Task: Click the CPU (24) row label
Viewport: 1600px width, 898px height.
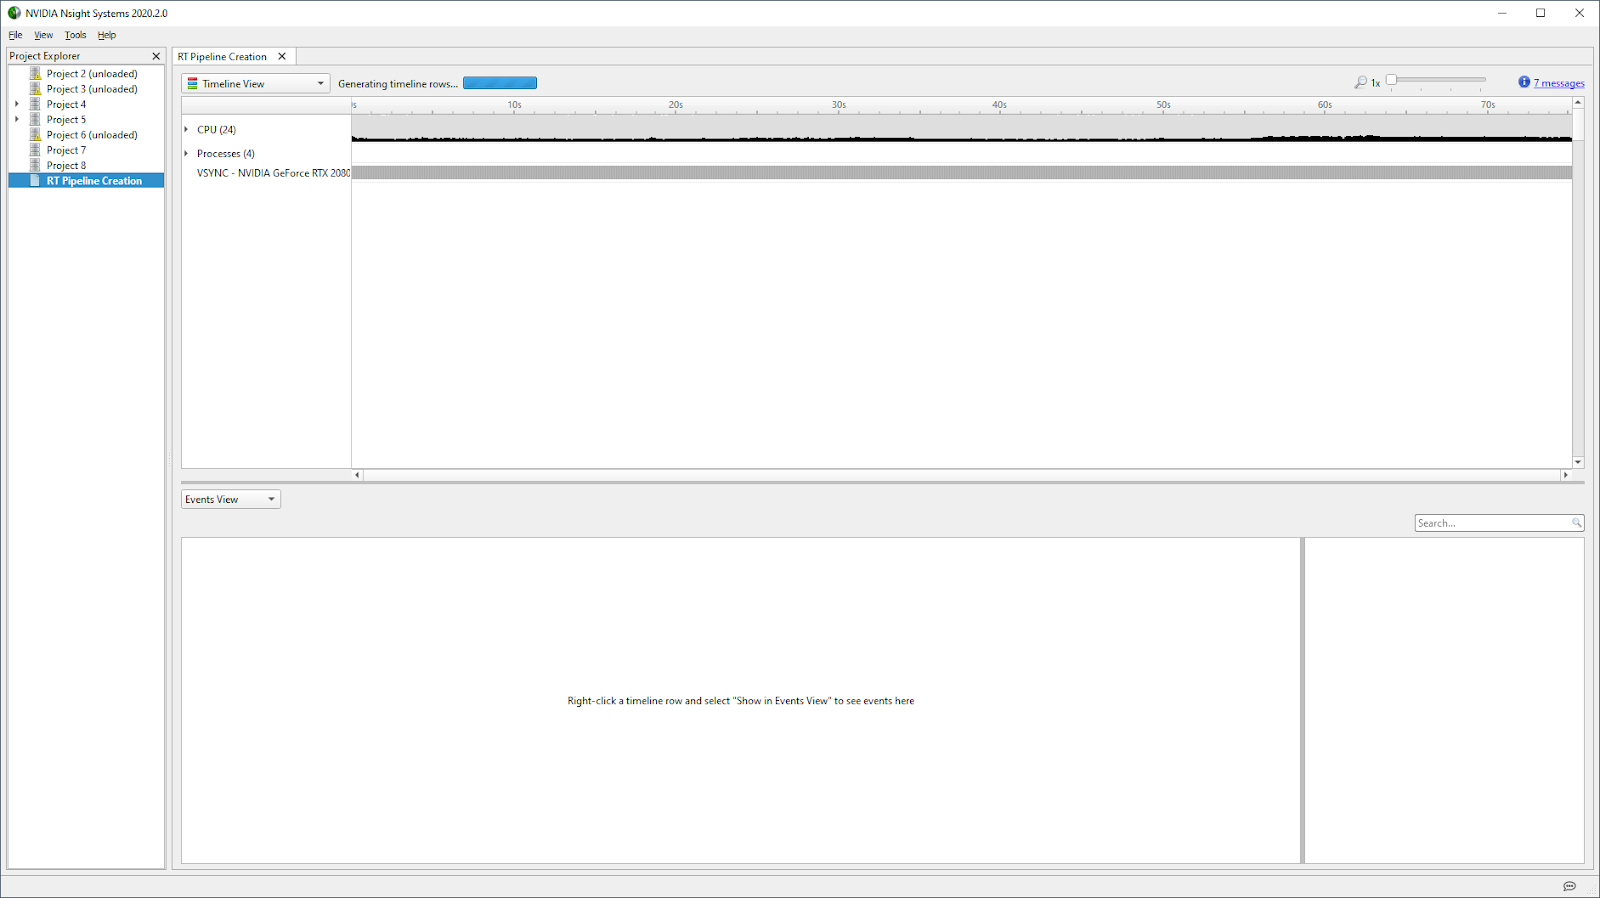Action: tap(216, 129)
